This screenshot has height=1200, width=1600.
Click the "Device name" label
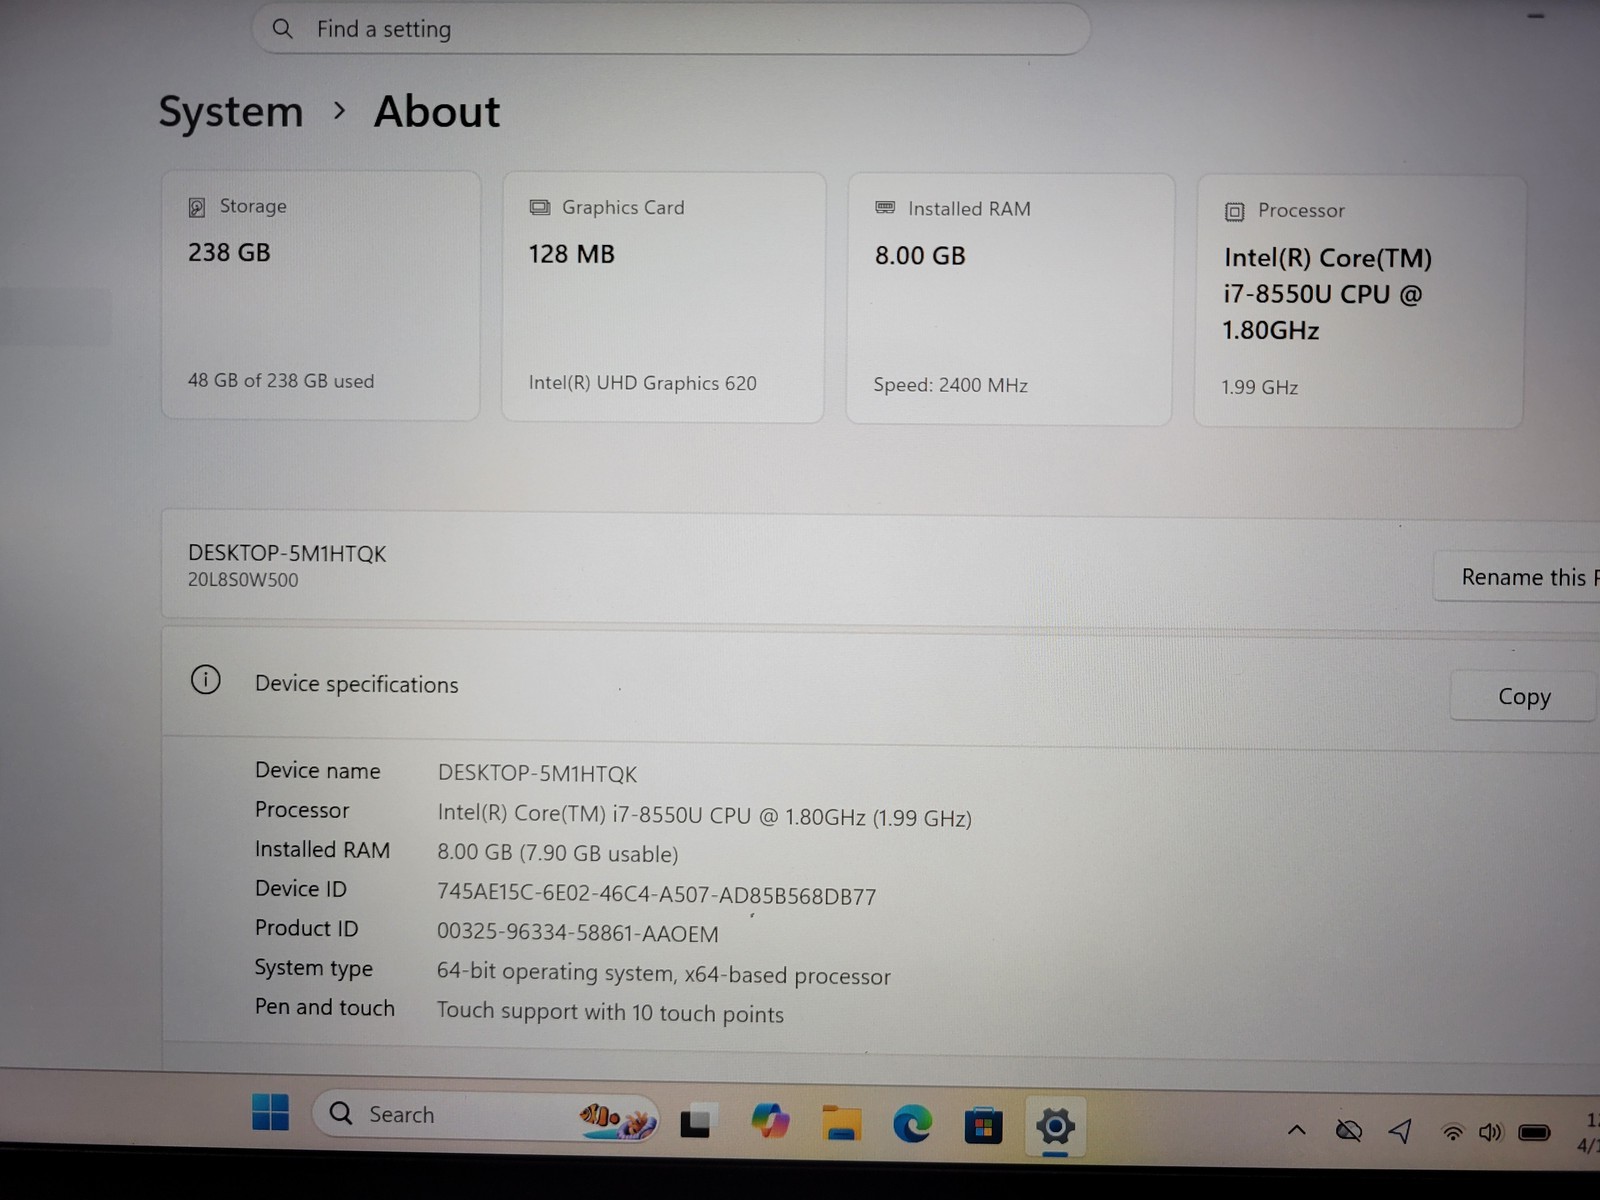point(317,770)
